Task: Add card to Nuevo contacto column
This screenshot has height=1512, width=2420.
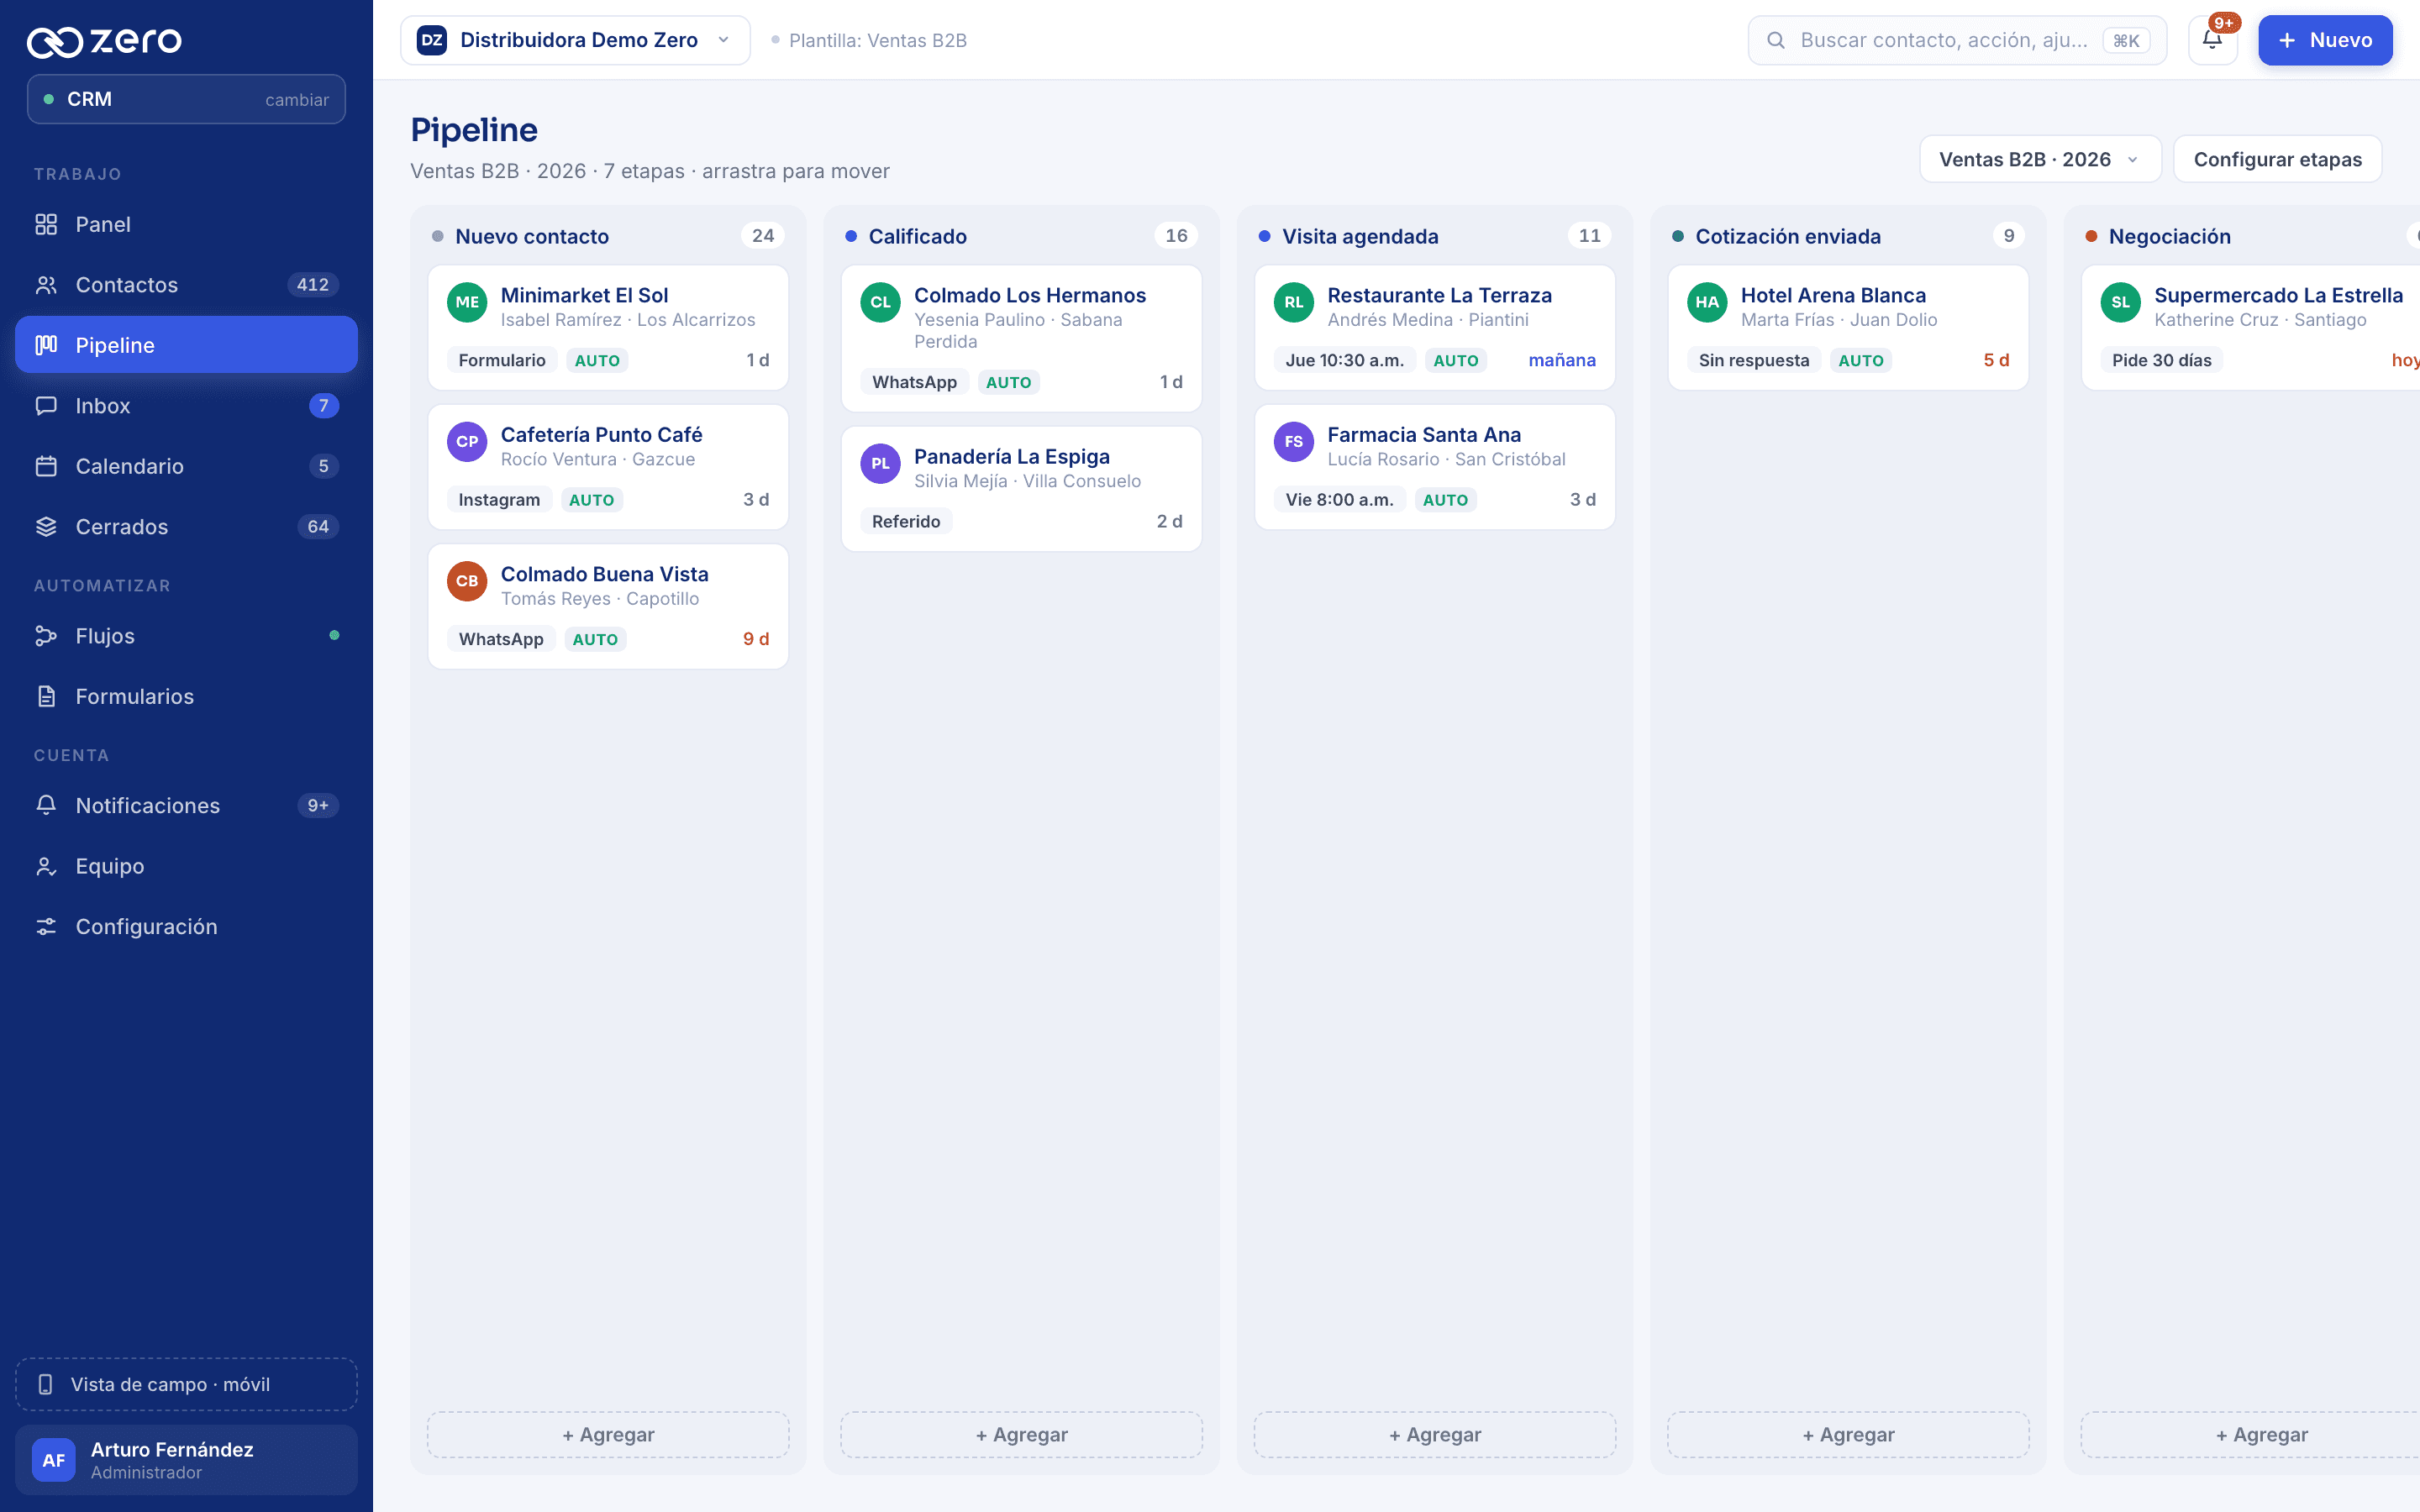Action: [608, 1434]
